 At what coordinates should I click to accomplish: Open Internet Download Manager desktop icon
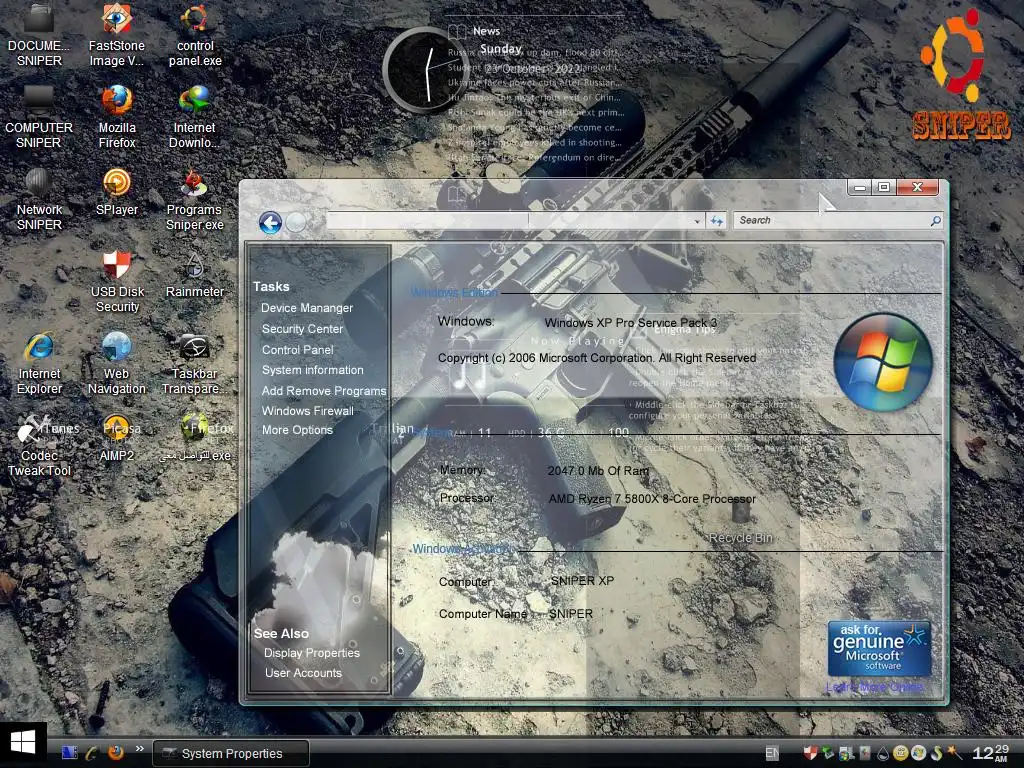[195, 116]
